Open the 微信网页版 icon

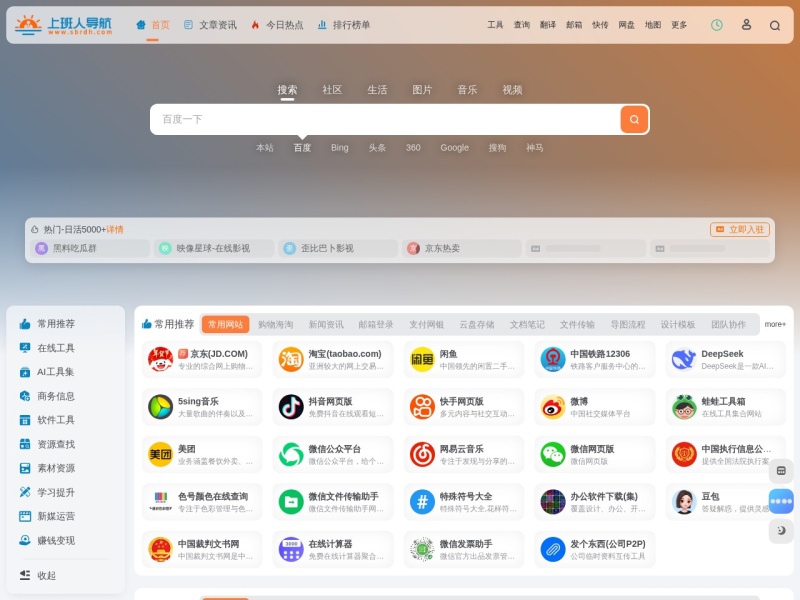(553, 454)
